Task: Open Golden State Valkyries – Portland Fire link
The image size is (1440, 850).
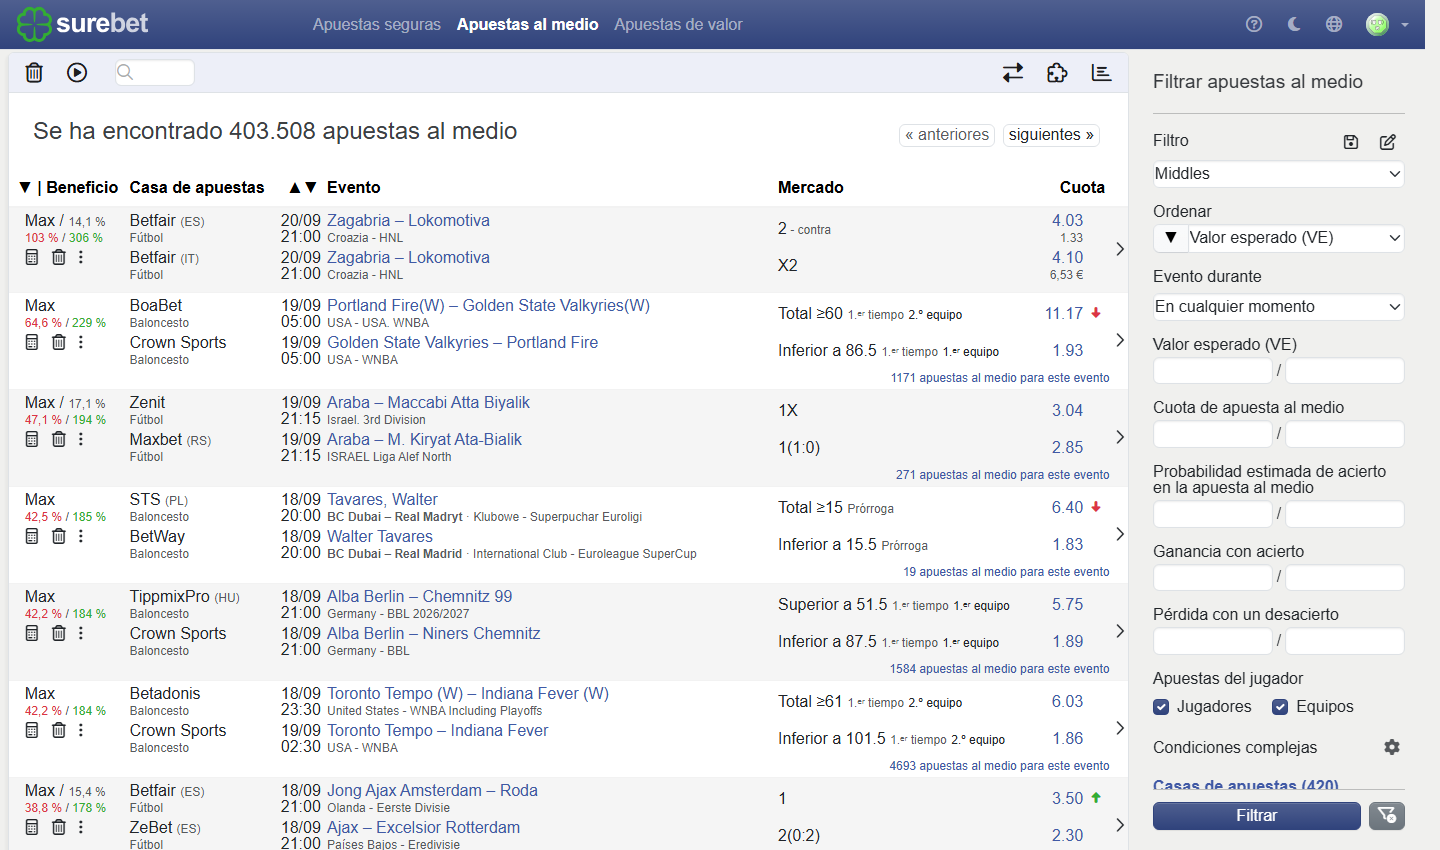Action: (x=462, y=342)
